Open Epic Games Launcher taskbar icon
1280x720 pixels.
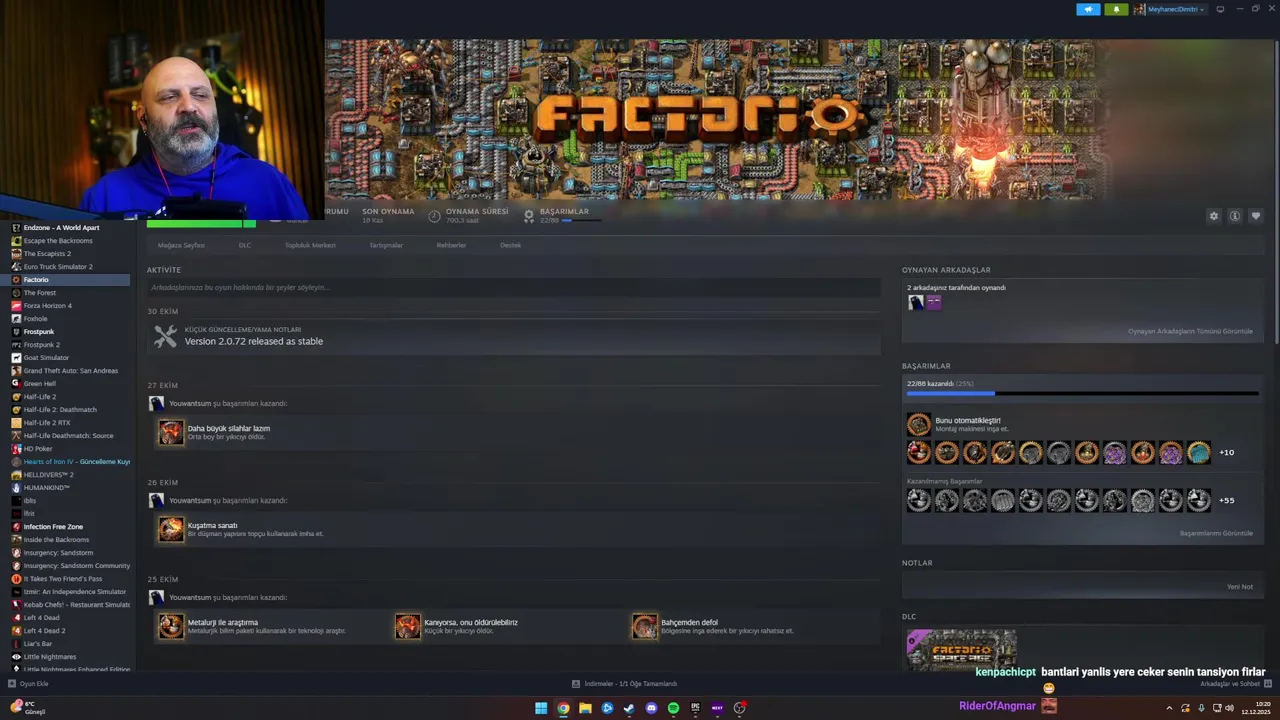(695, 708)
